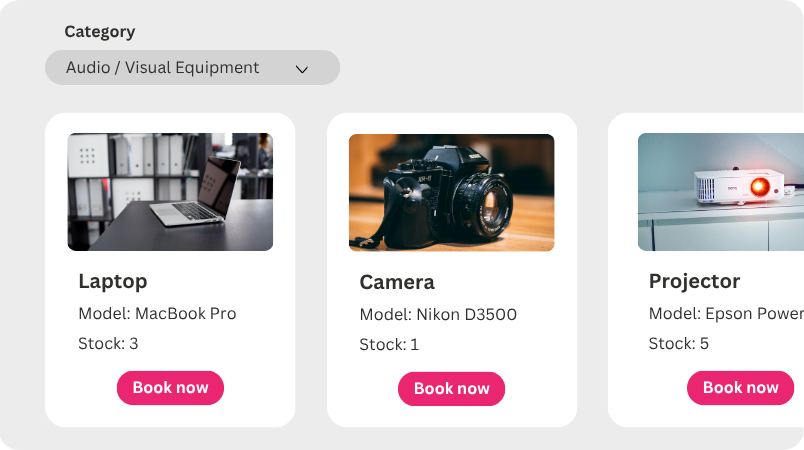The image size is (804, 450).
Task: Click the Epson model text
Action: [727, 313]
